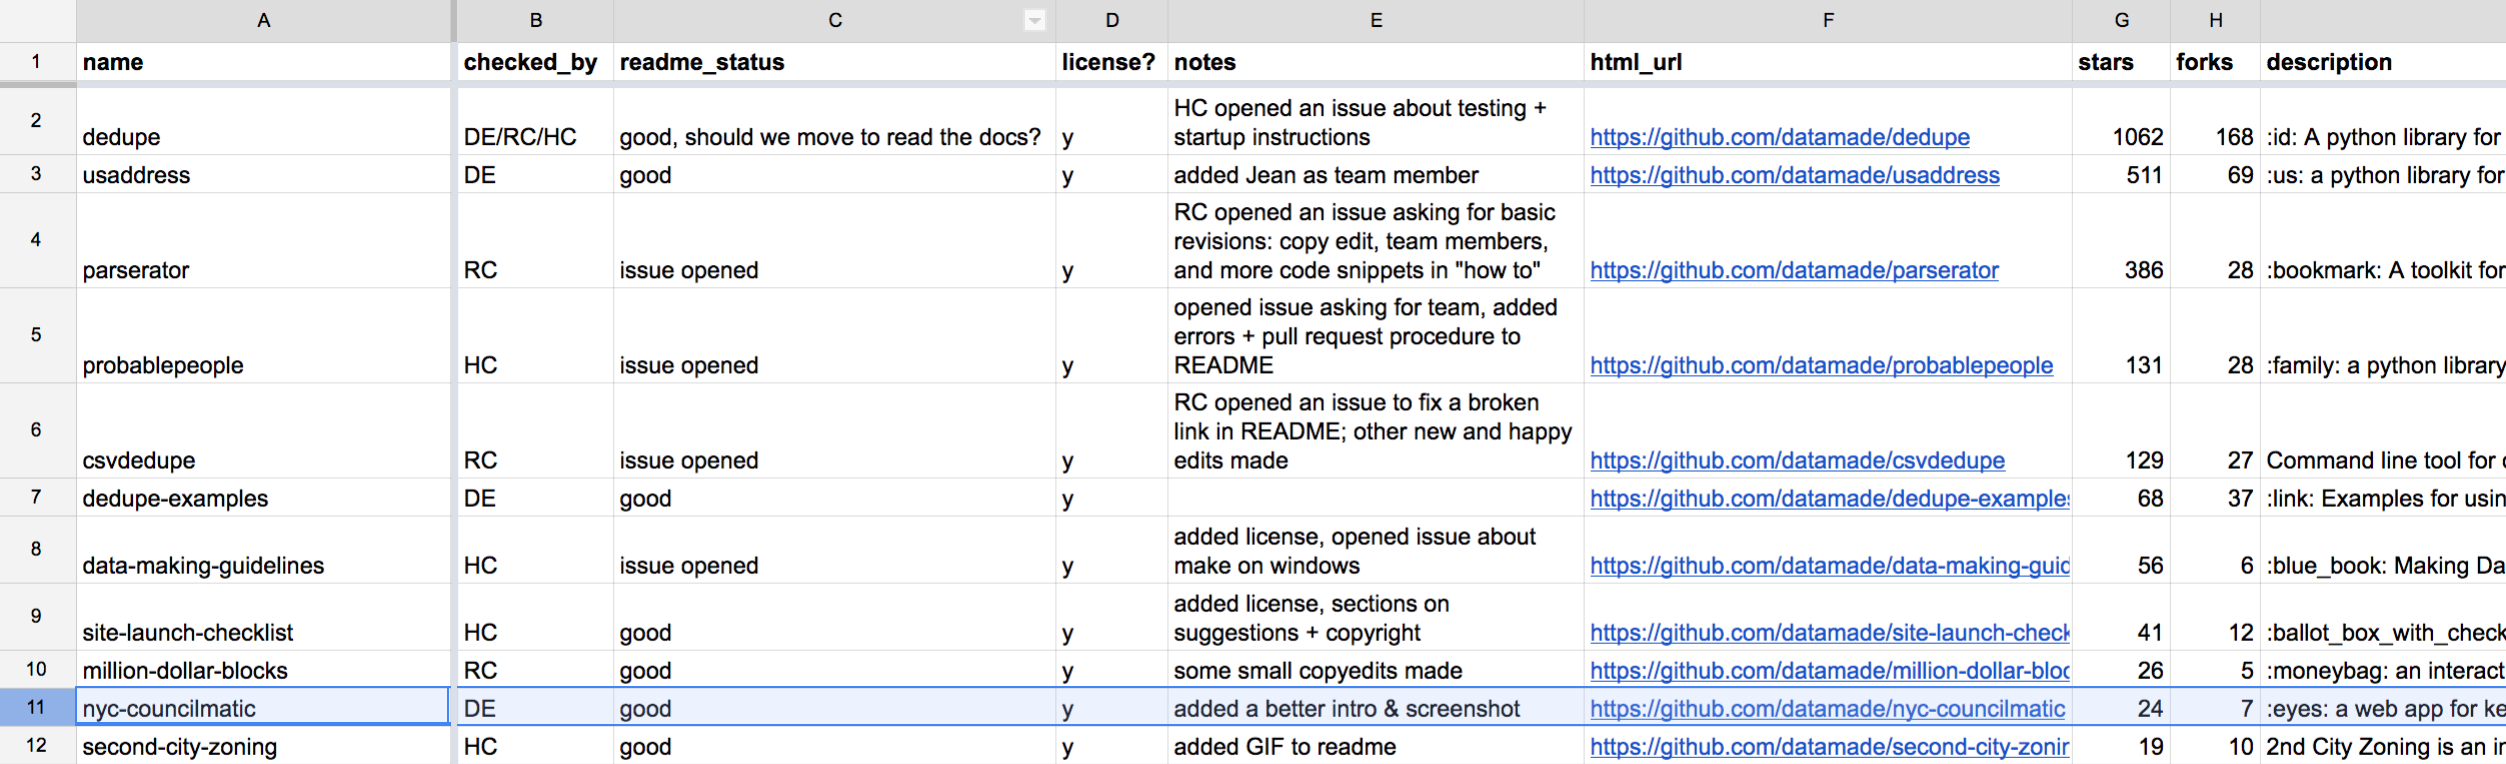2506x764 pixels.
Task: Select the 'nyc-councilmatic' name cell
Action: click(x=264, y=707)
